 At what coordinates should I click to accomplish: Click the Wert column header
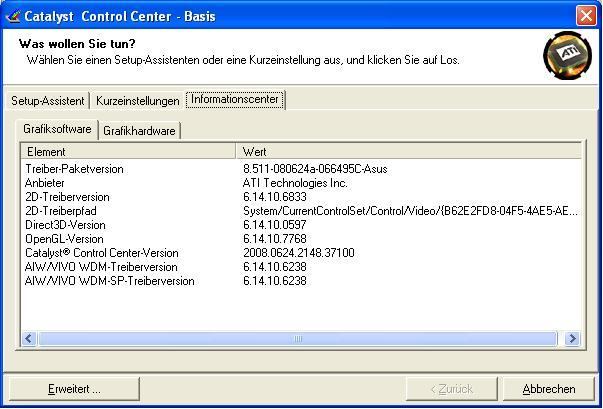pos(408,151)
